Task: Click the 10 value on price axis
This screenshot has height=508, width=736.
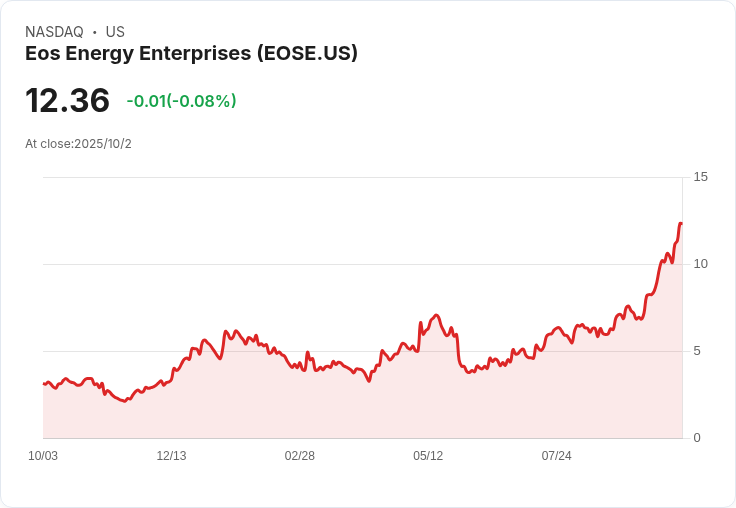Action: click(700, 264)
